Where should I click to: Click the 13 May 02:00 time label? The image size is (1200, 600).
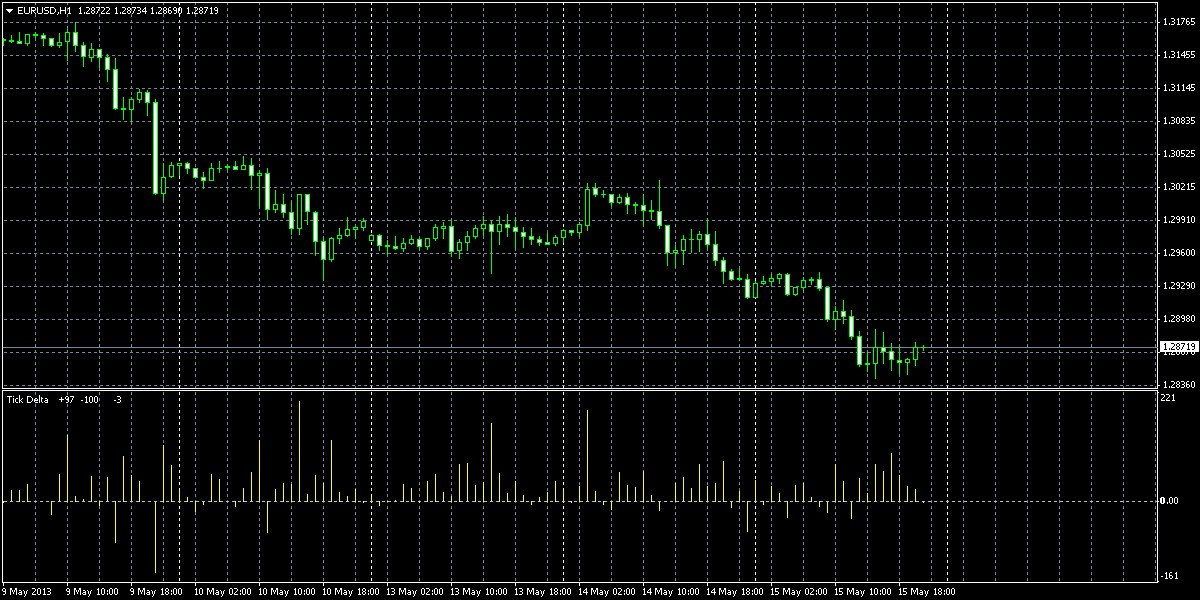tap(415, 591)
